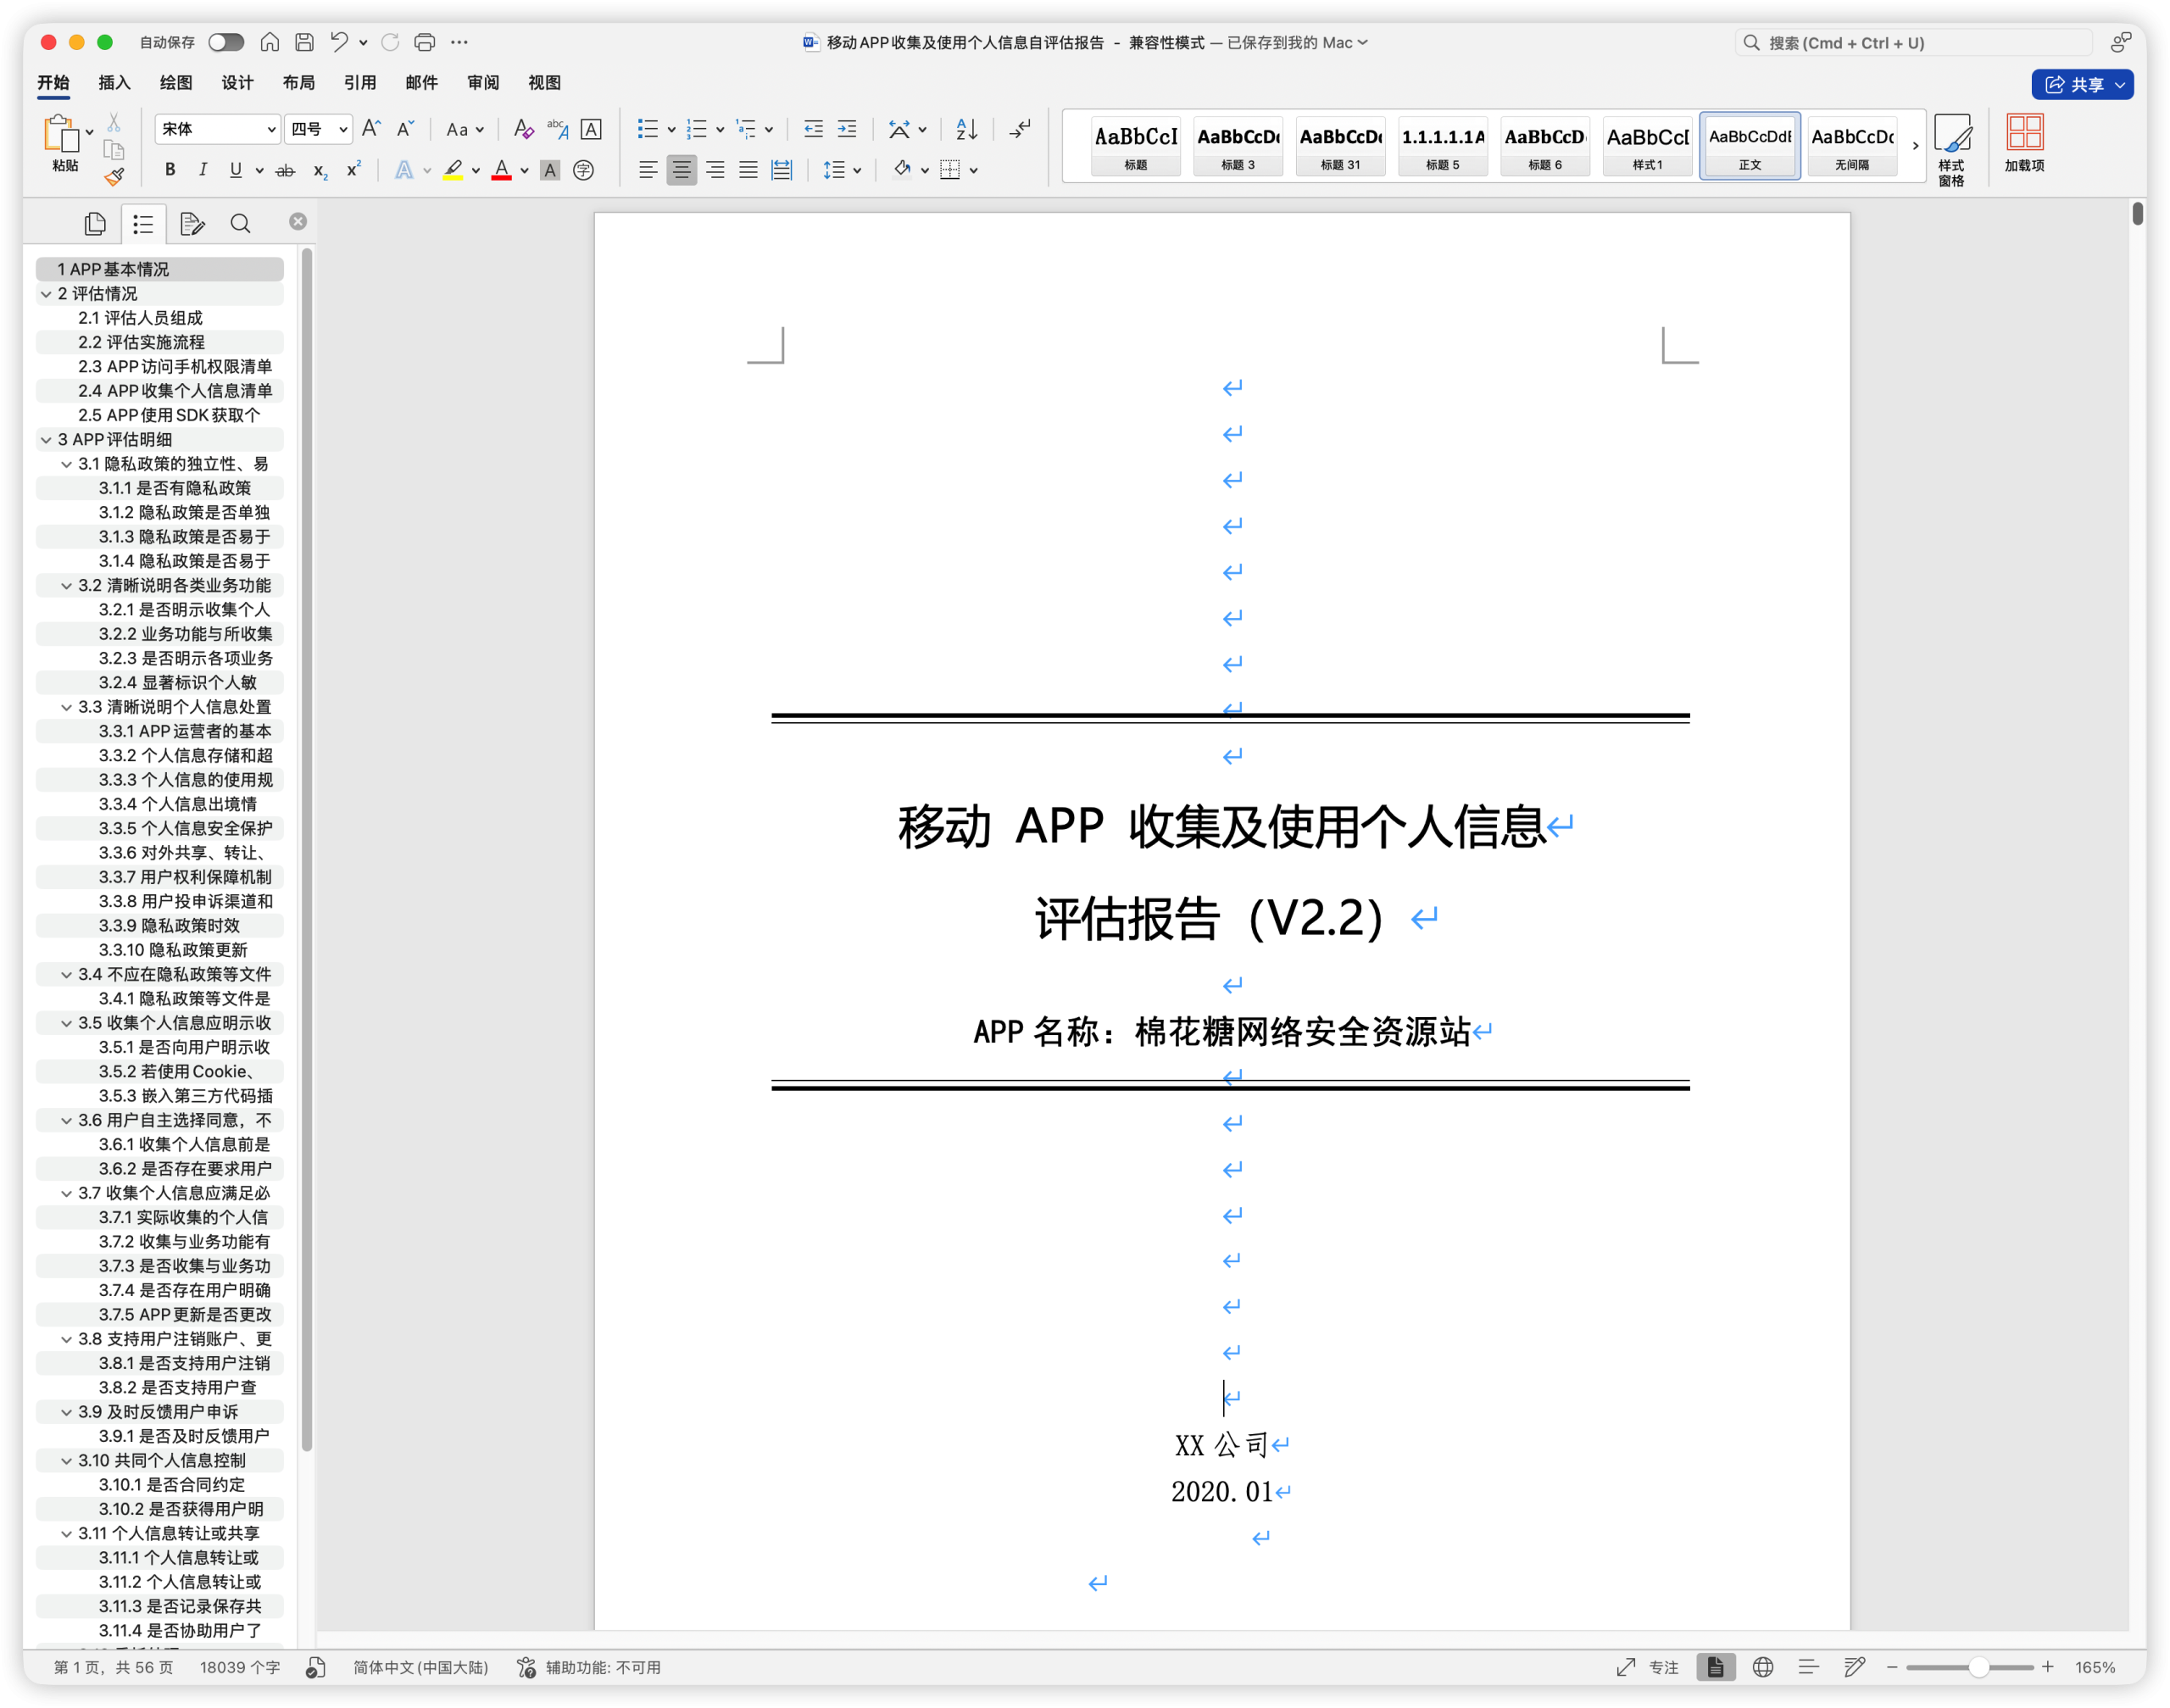Apply bold formatting with B icon
The height and width of the screenshot is (1708, 2170).
tap(170, 170)
